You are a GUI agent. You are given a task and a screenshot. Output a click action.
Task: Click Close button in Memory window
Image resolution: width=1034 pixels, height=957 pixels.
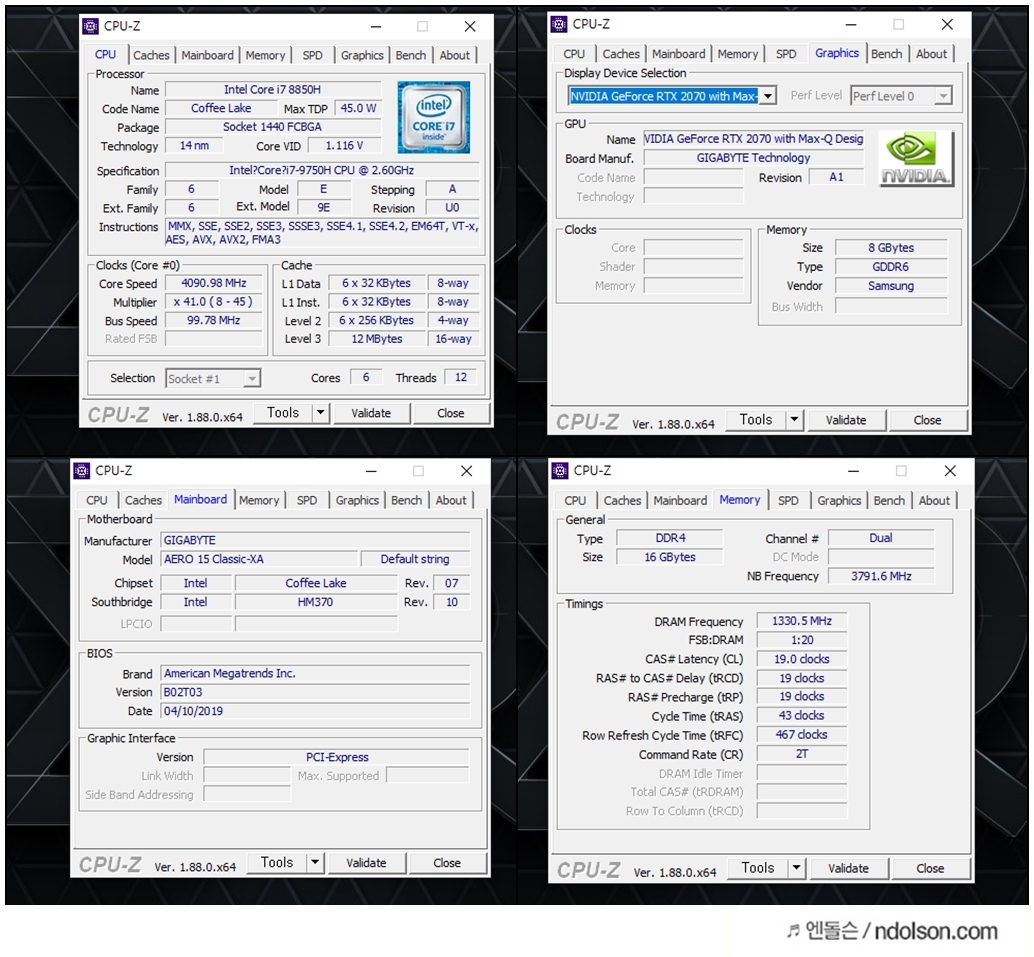[930, 869]
